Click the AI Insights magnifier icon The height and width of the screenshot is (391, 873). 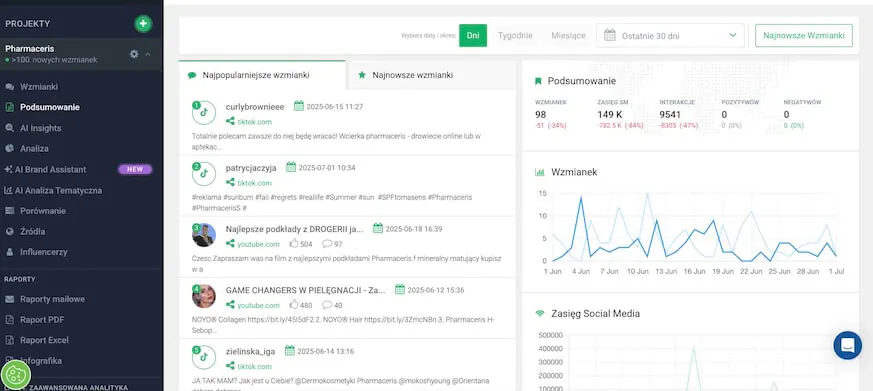(x=9, y=128)
